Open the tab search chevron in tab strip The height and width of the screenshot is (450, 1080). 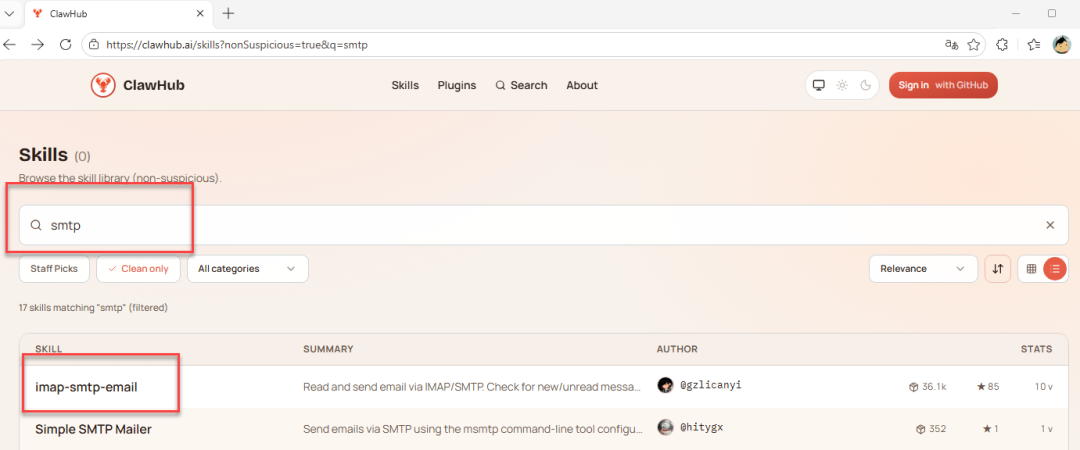coord(10,13)
